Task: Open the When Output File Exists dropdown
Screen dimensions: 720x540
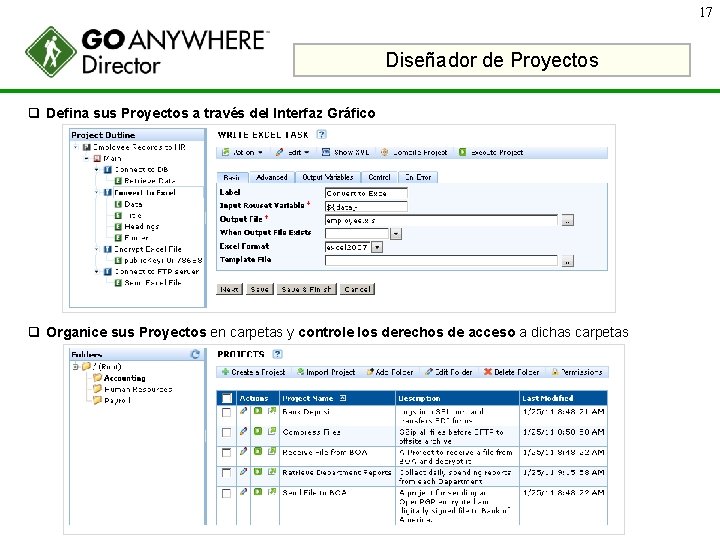Action: pos(396,234)
